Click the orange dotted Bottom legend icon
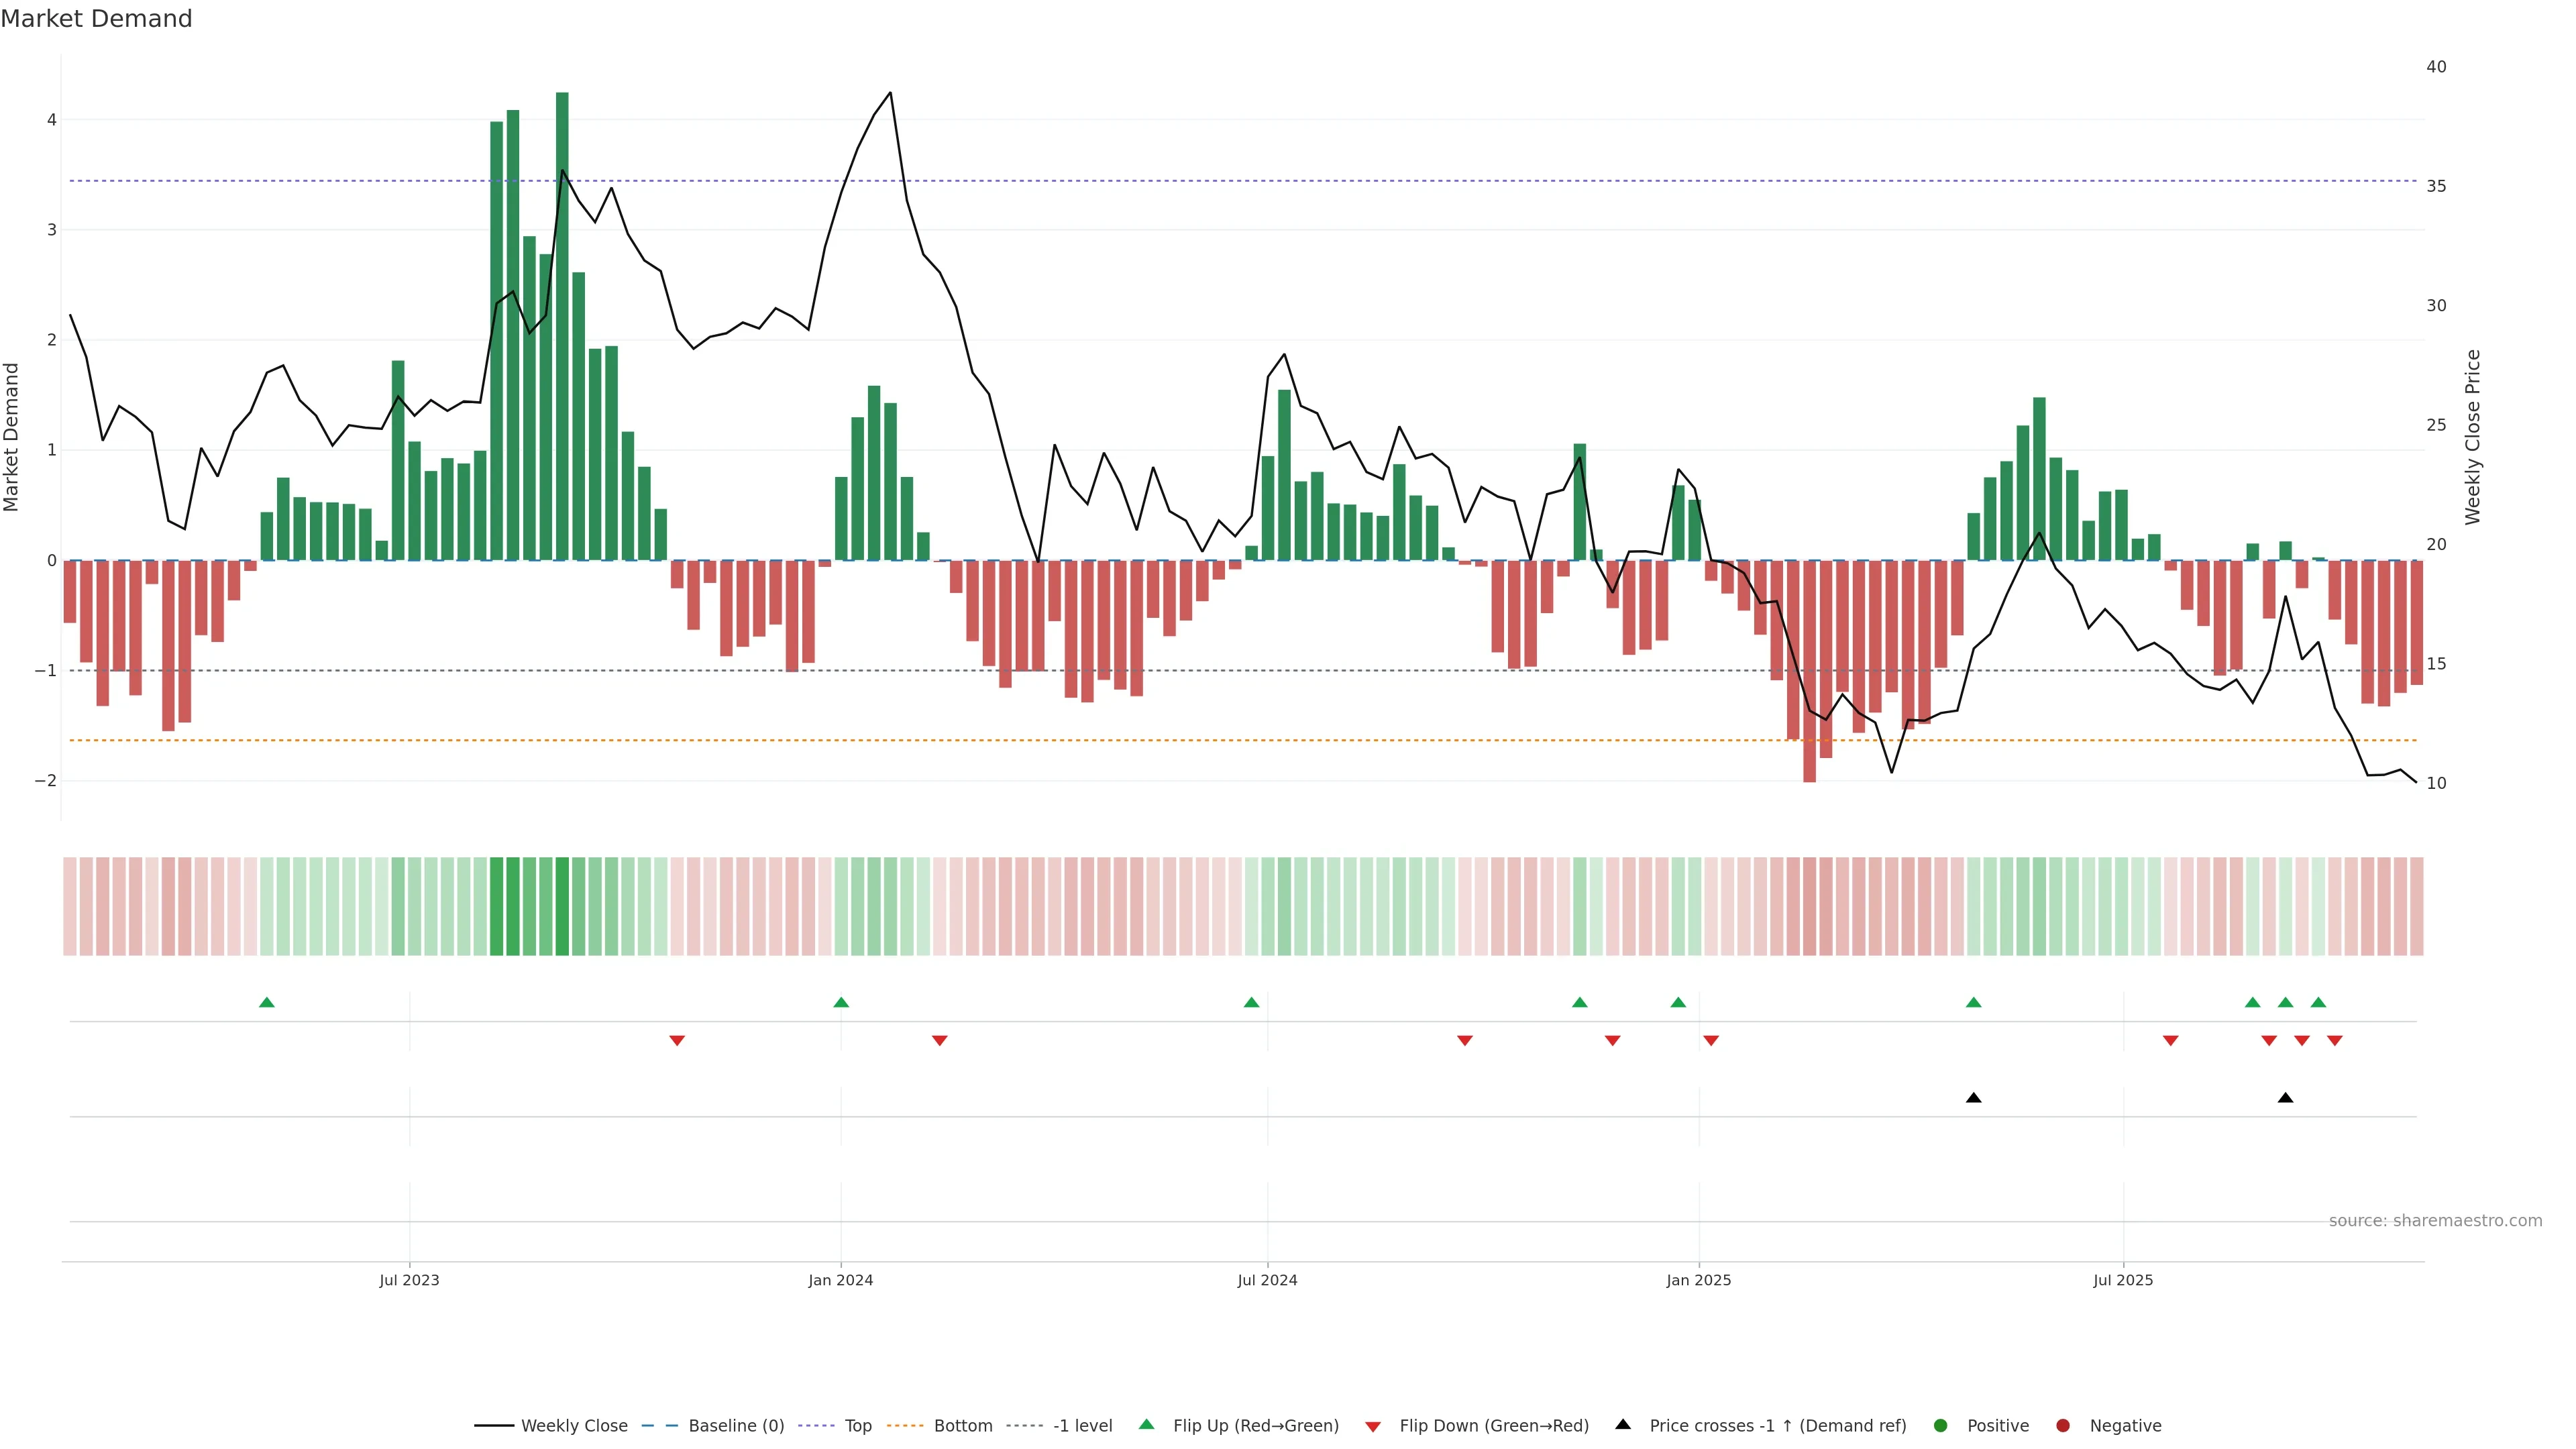The width and height of the screenshot is (2576, 1449). (905, 1426)
